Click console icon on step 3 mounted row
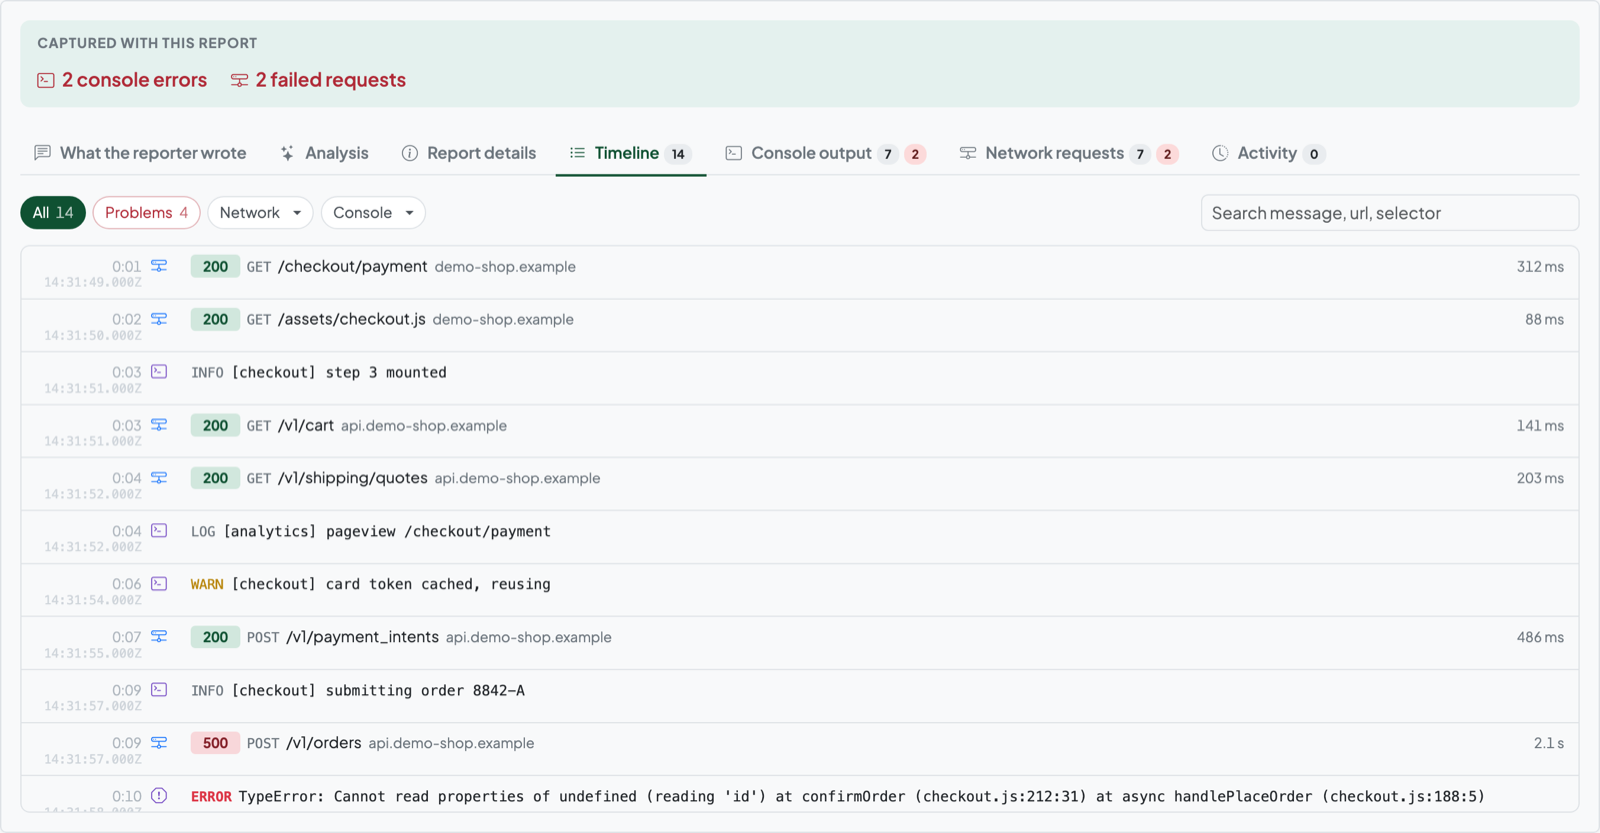 coord(159,371)
